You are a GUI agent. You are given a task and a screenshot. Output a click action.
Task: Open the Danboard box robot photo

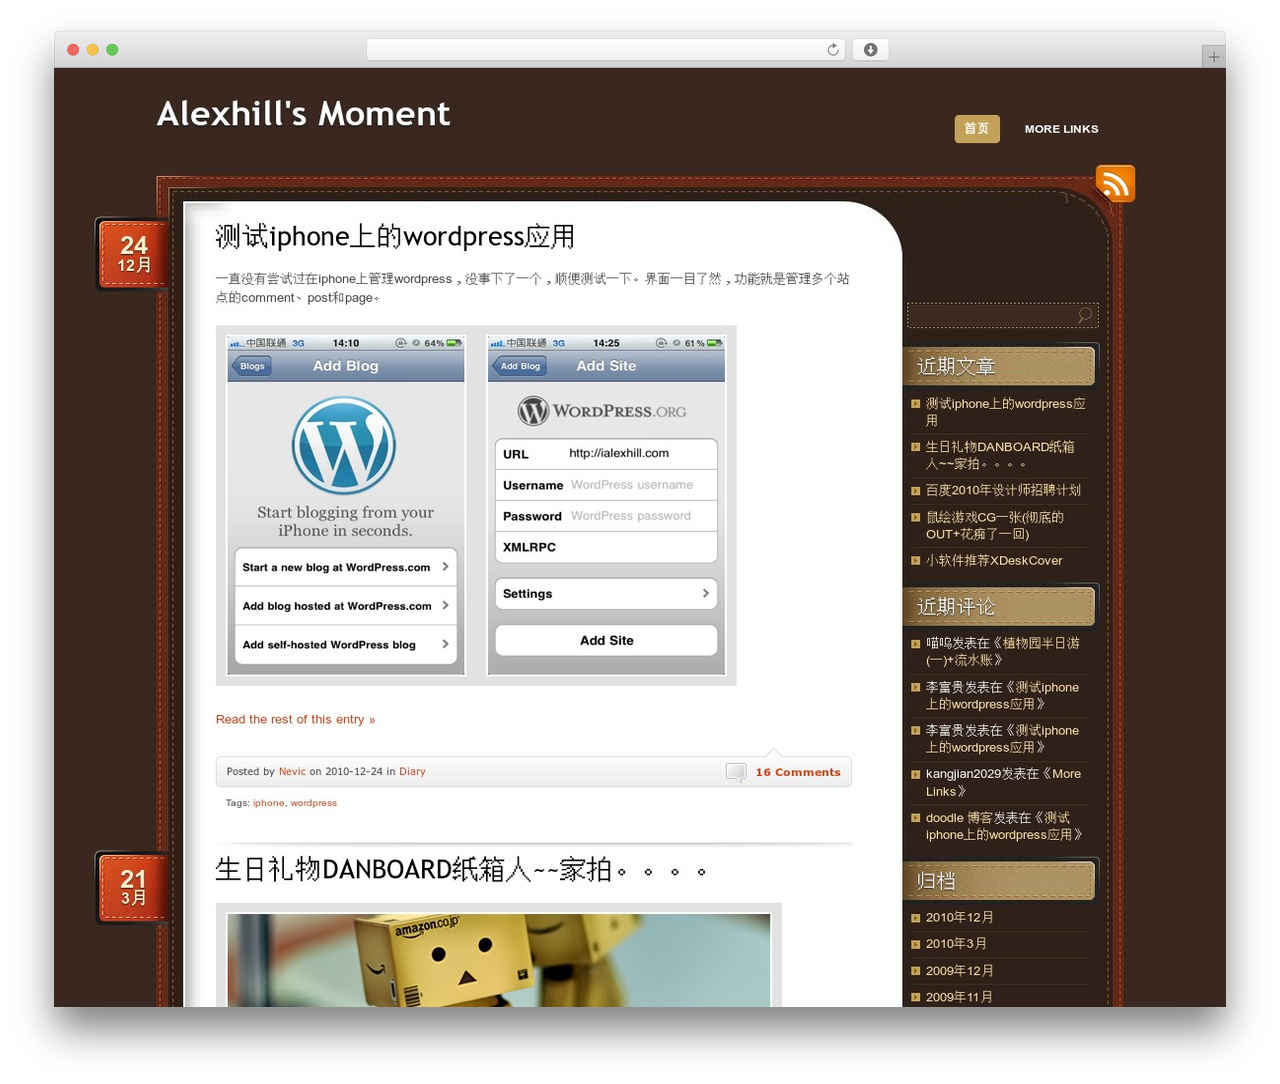[x=499, y=960]
